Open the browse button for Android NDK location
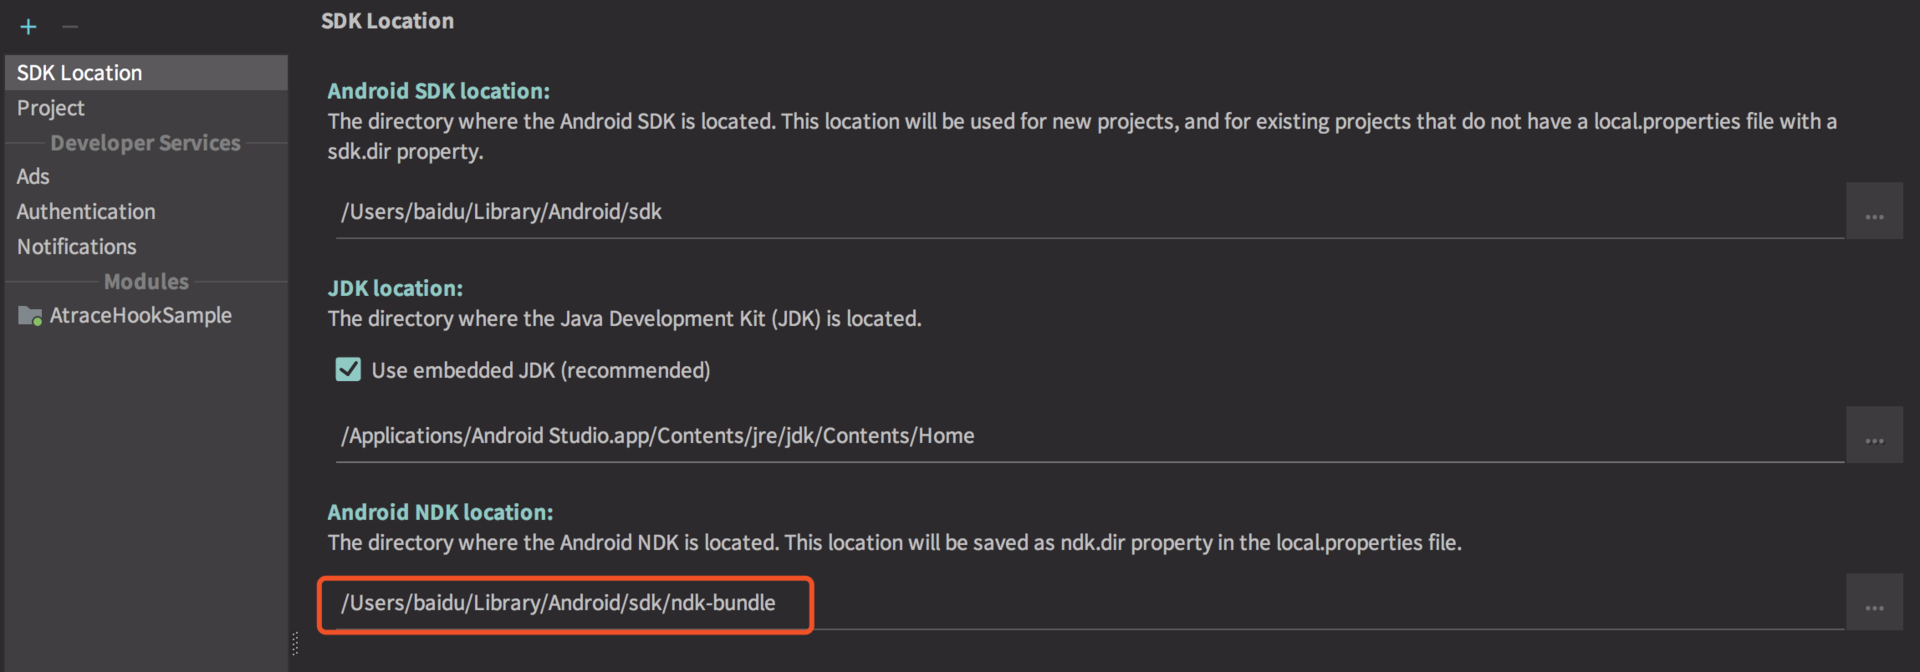The height and width of the screenshot is (672, 1920). (x=1874, y=603)
